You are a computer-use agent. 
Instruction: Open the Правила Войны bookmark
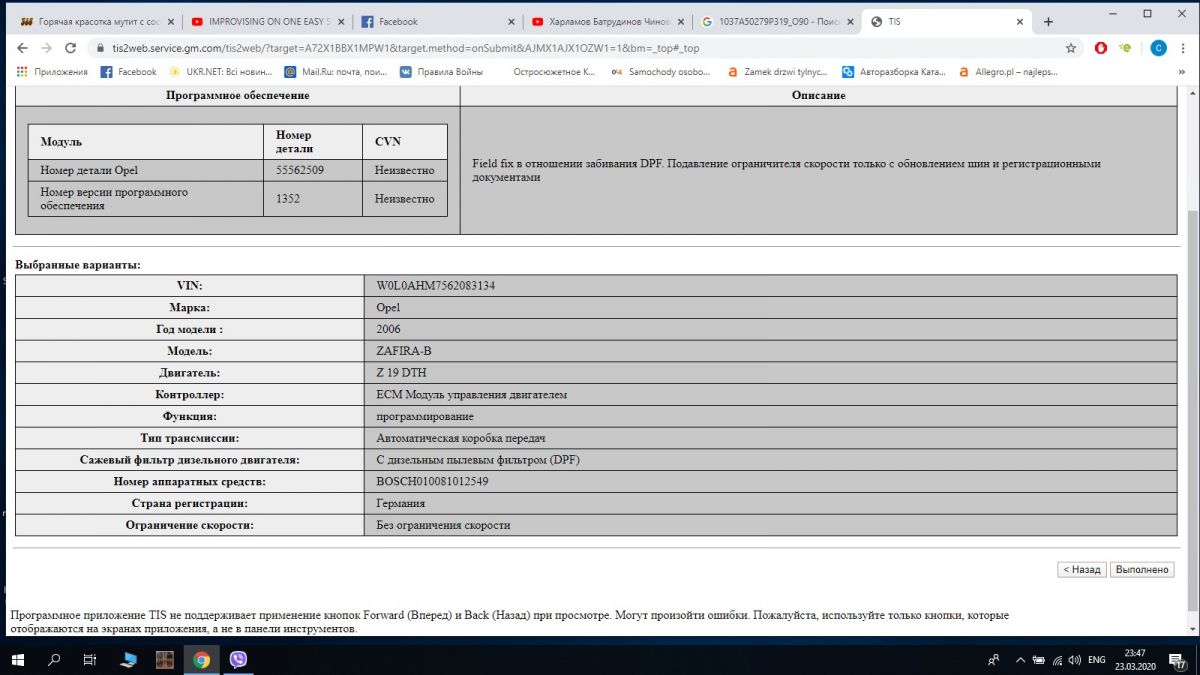(x=441, y=72)
